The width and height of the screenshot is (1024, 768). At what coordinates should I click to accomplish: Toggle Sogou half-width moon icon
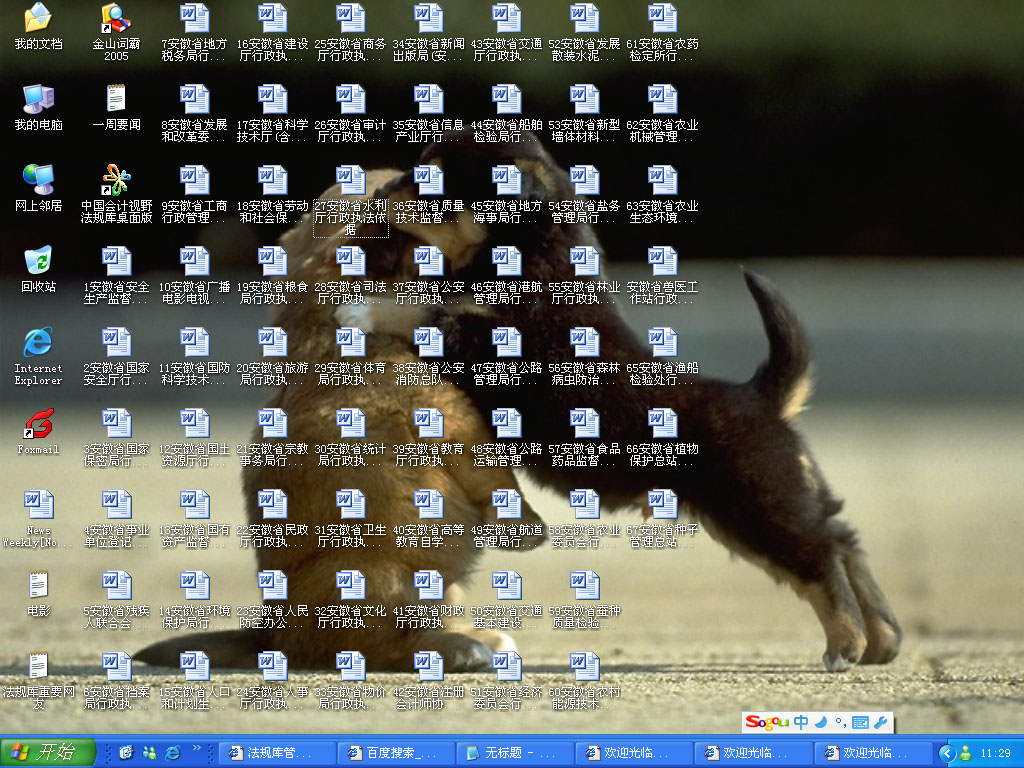click(821, 722)
